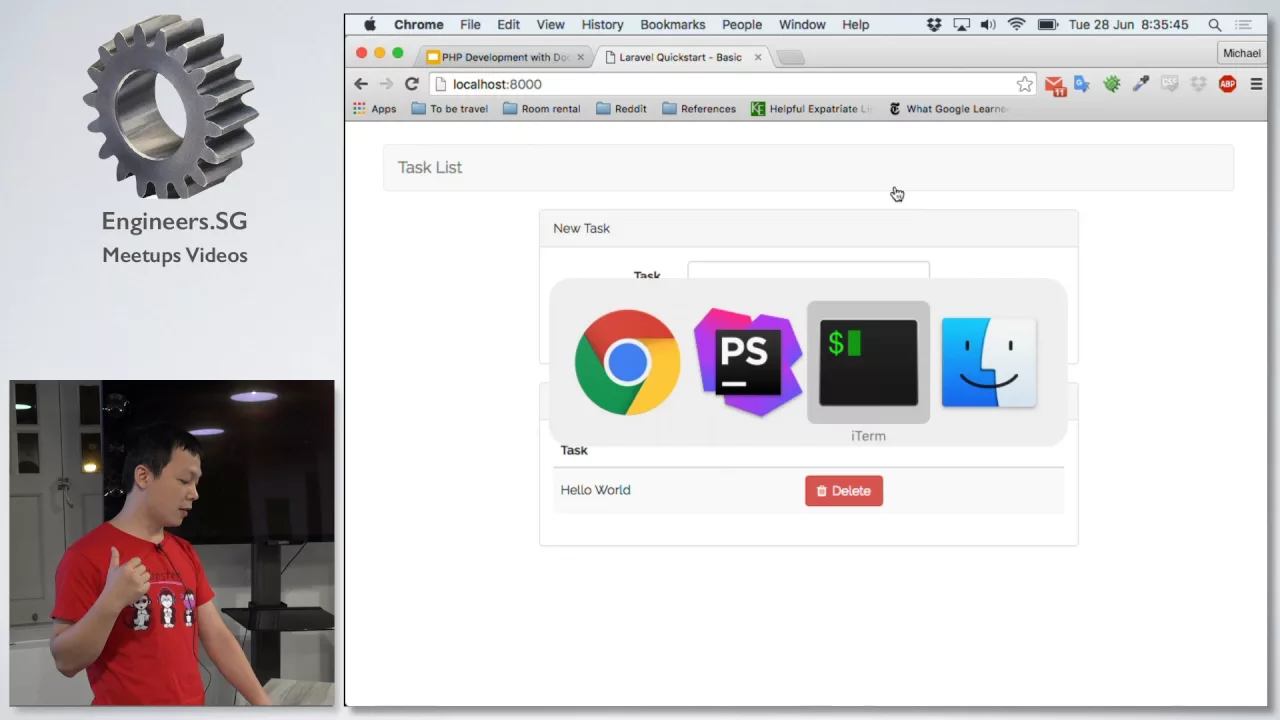Open the Dropbox extension in Chrome toolbar
The width and height of the screenshot is (1280, 720).
click(x=1198, y=84)
